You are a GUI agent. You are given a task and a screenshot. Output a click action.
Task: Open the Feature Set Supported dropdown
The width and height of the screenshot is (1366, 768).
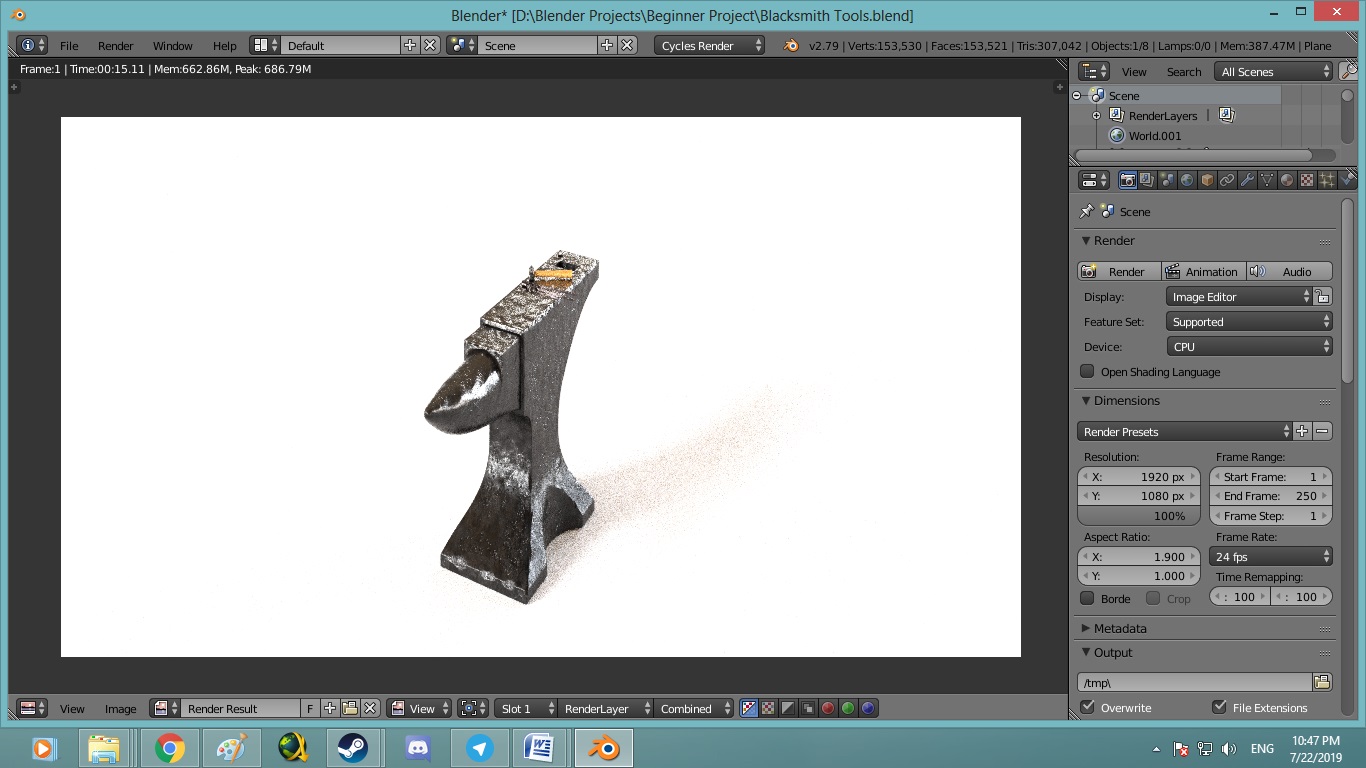tap(1250, 321)
